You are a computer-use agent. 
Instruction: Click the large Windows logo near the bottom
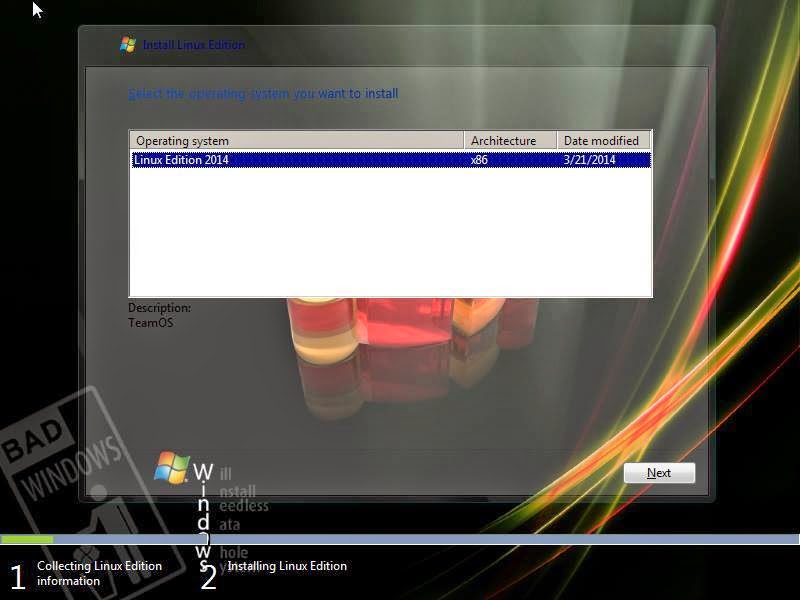(172, 467)
